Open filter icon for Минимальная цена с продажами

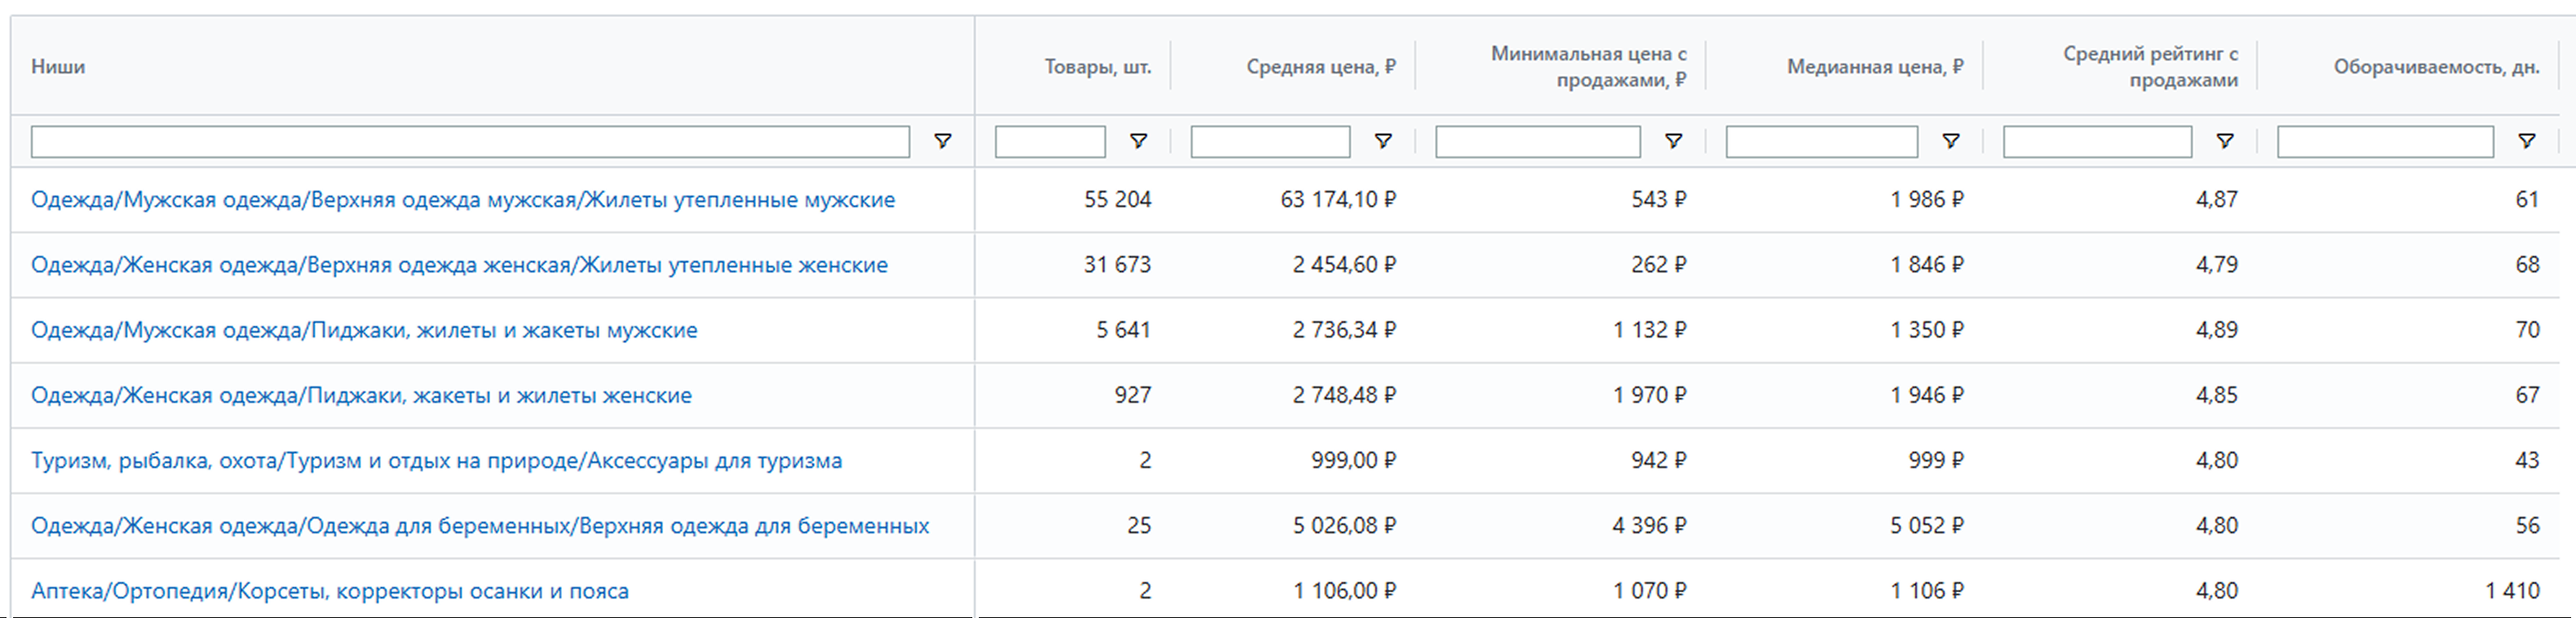pos(1673,141)
